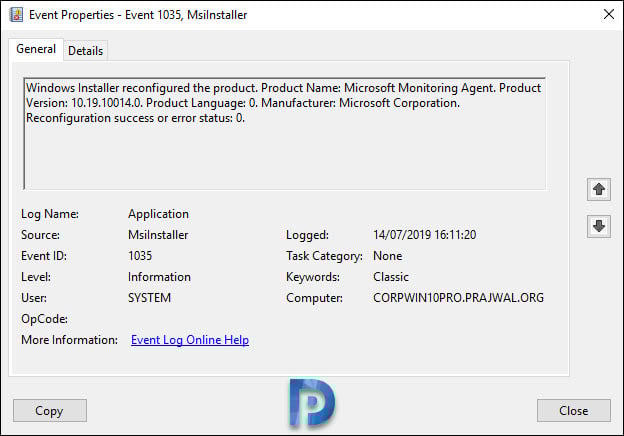Click the Close button at bottom right
This screenshot has width=624, height=436.
click(x=573, y=411)
